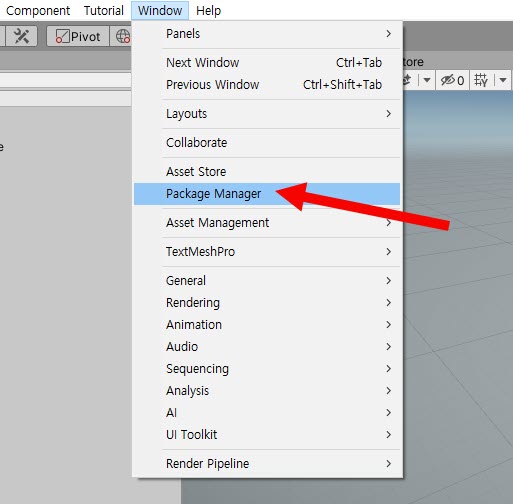Select Next Window menu entry
Screen dimensions: 513x504
pos(267,63)
